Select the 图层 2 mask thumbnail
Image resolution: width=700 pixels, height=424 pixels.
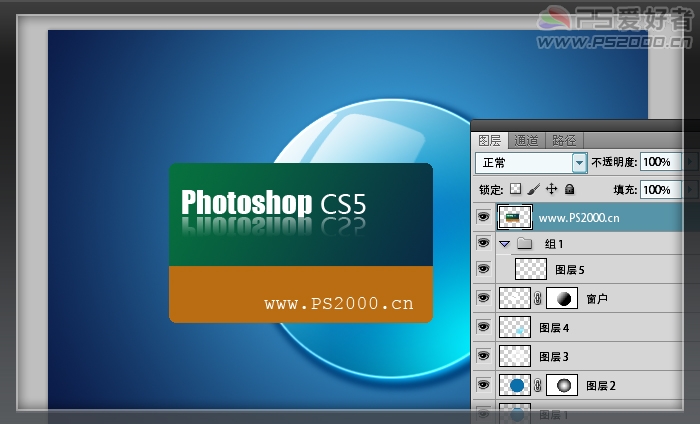point(562,385)
